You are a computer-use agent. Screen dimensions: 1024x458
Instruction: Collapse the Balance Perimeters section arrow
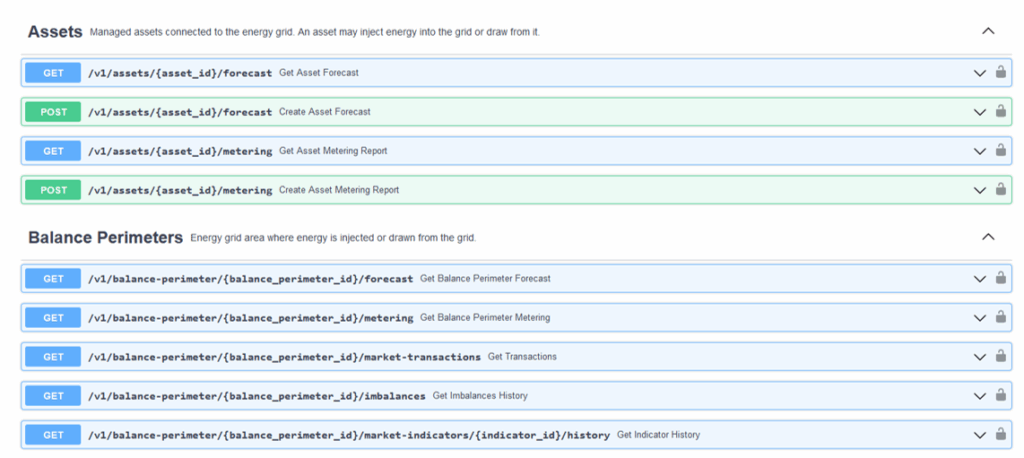point(988,237)
